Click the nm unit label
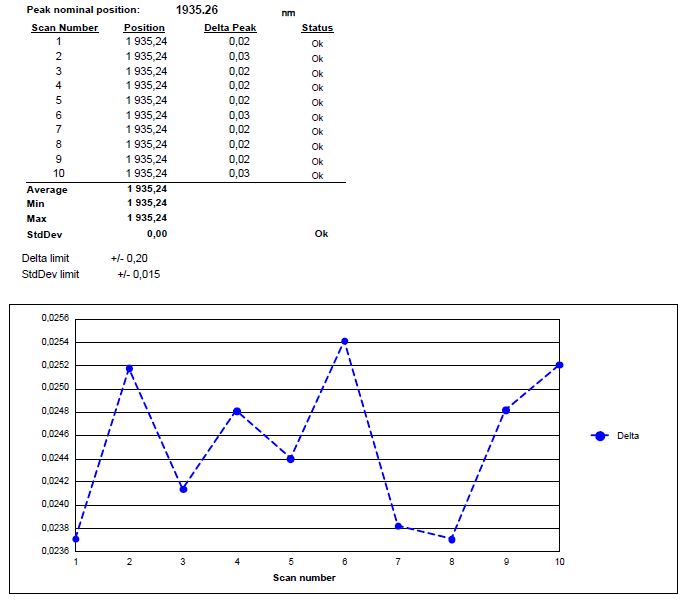Screen dimensions: 691x609 pyautogui.click(x=288, y=13)
